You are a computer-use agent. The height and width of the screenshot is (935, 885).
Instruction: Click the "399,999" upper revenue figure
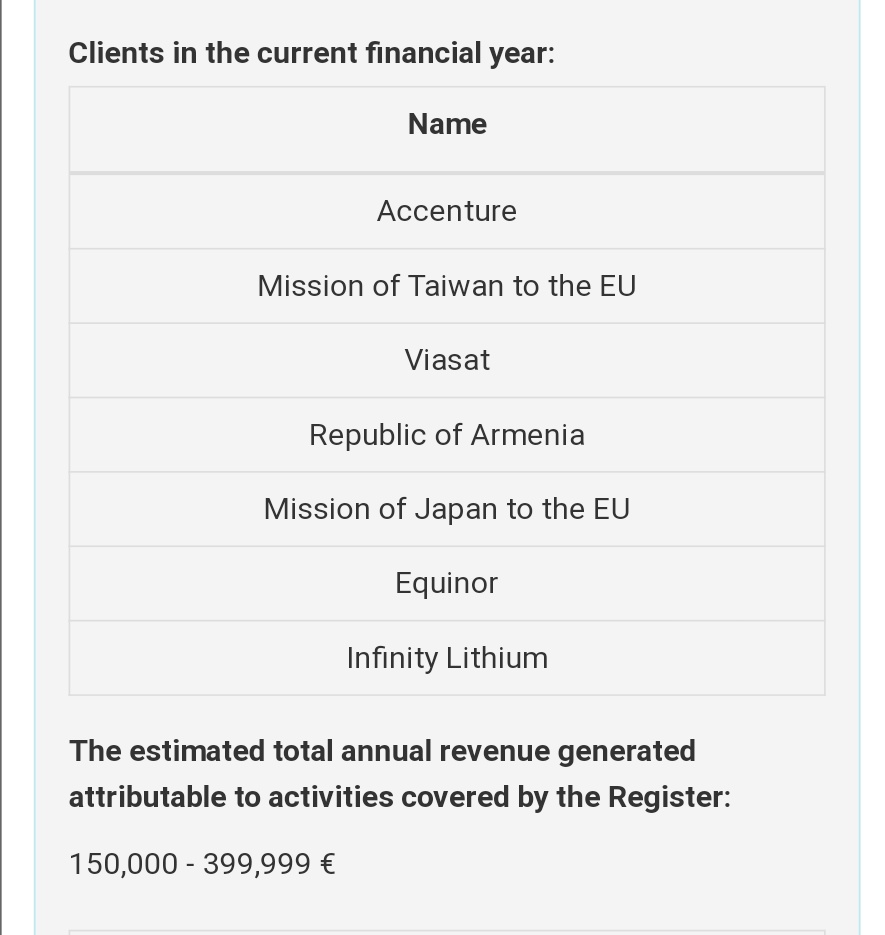[x=257, y=864]
